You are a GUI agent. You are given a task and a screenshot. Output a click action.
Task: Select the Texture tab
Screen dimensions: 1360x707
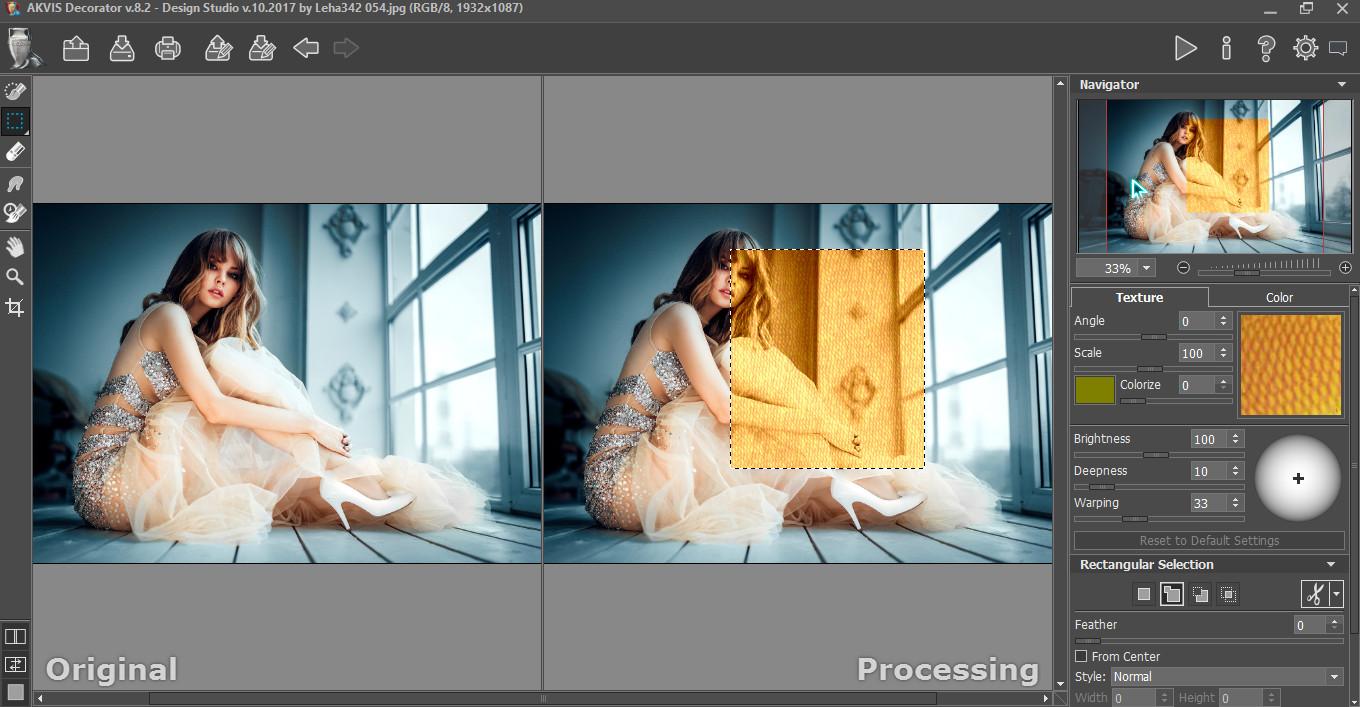click(1139, 297)
